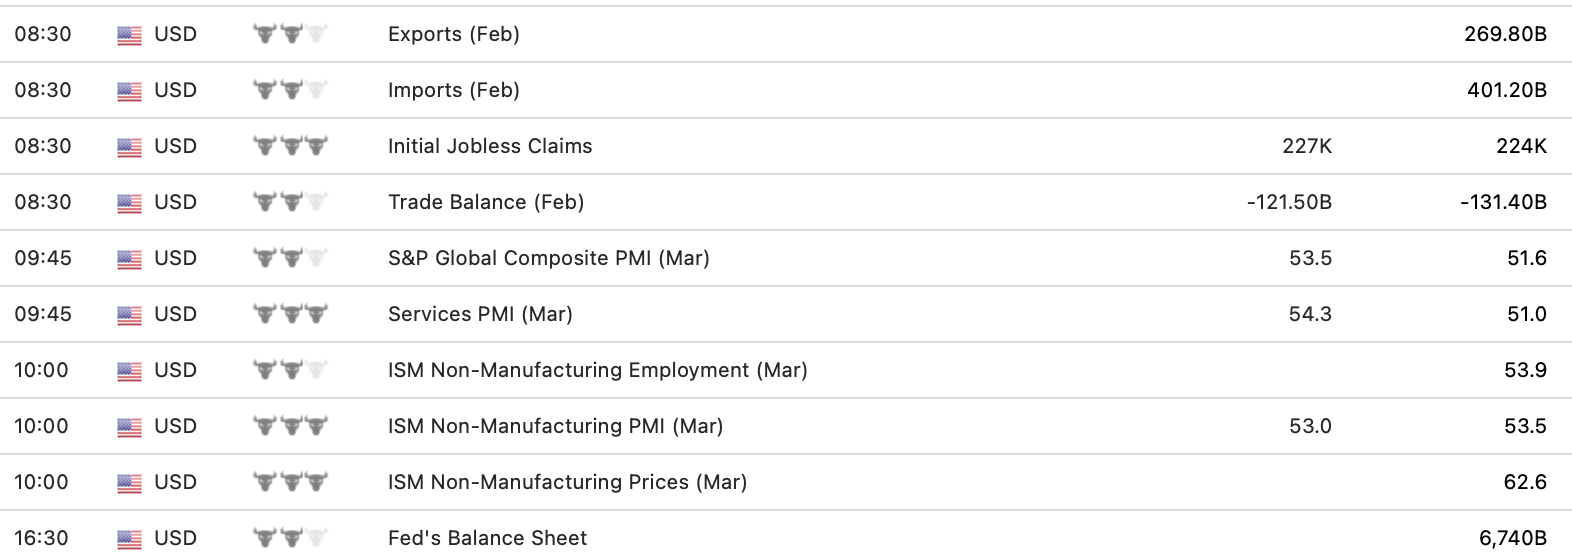This screenshot has height=554, width=1572.
Task: Select S&P Global Composite PMI (Mar)
Action: 548,258
